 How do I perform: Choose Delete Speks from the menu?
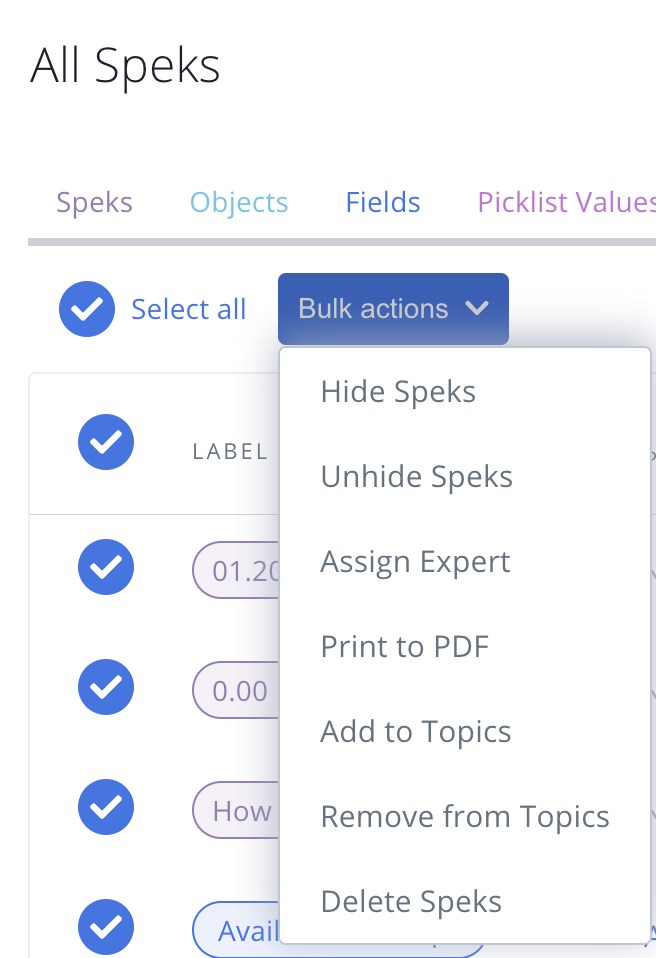click(x=411, y=901)
